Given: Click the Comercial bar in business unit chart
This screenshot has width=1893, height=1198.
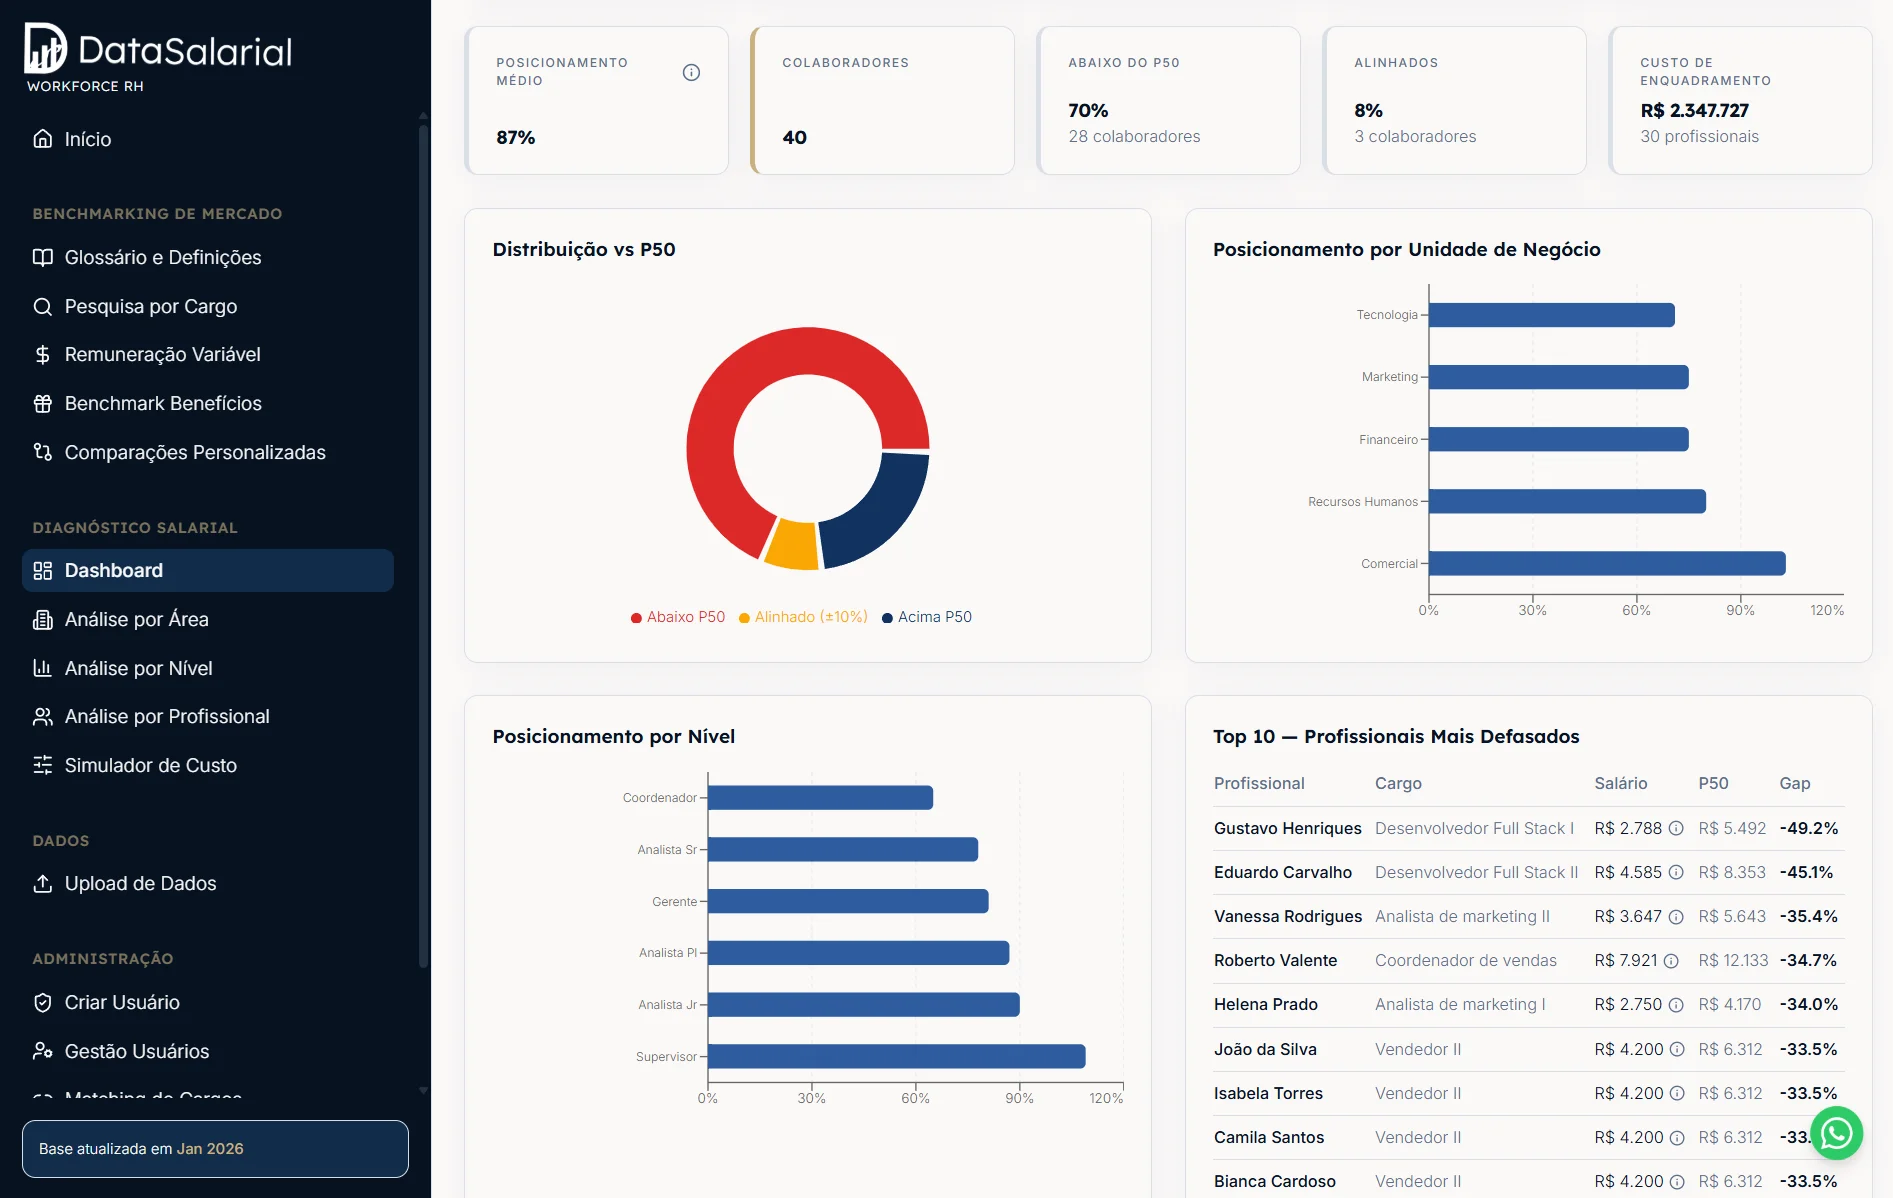Looking at the screenshot, I should 1607,564.
